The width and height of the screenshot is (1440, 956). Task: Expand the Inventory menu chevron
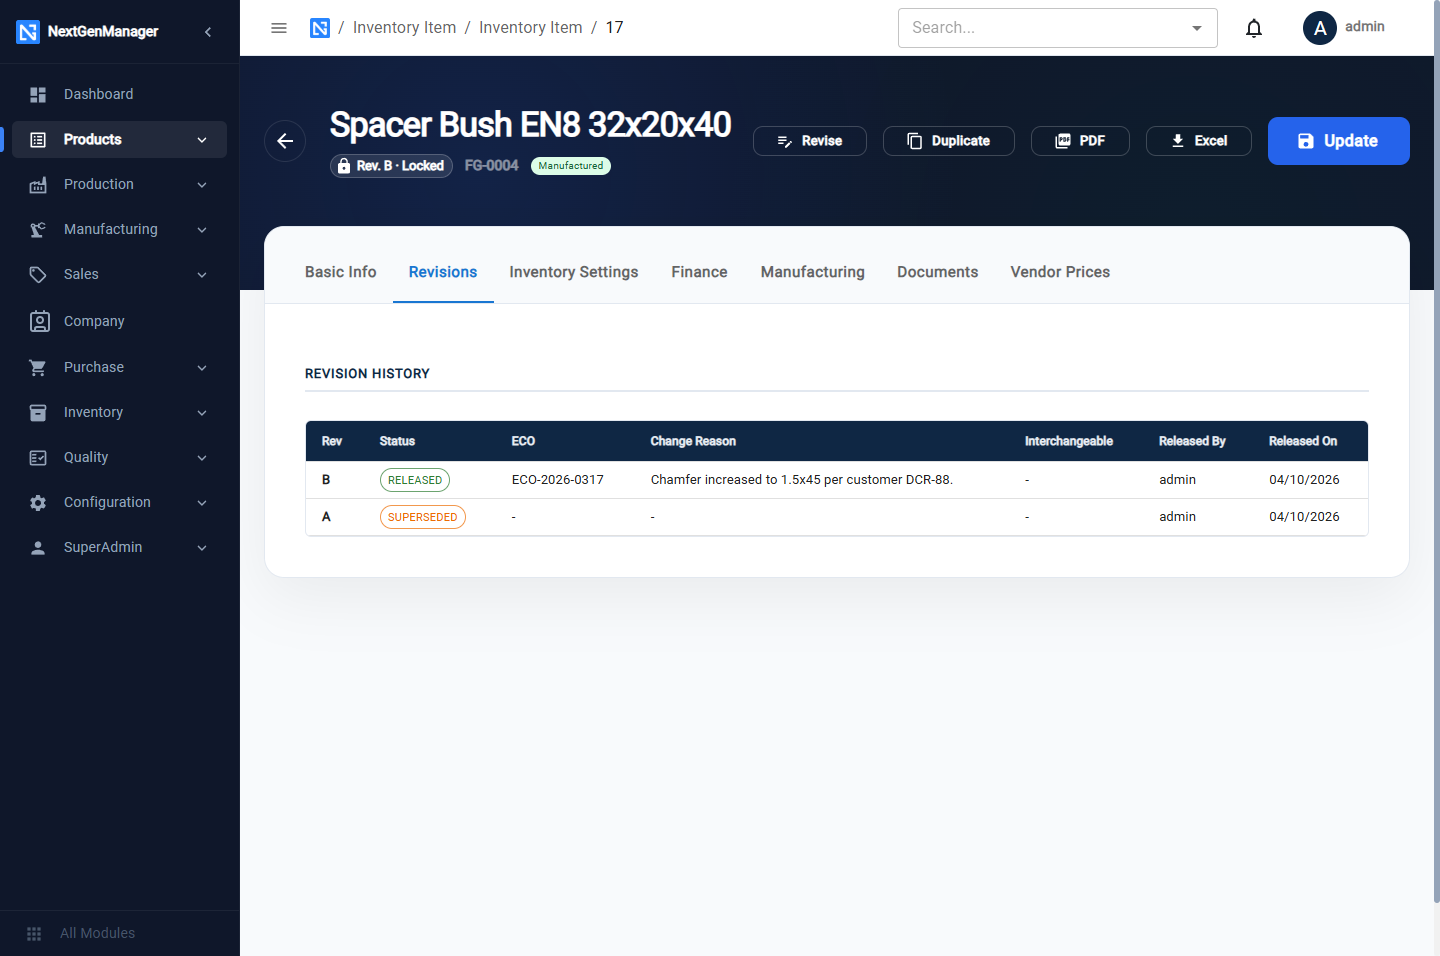(202, 413)
